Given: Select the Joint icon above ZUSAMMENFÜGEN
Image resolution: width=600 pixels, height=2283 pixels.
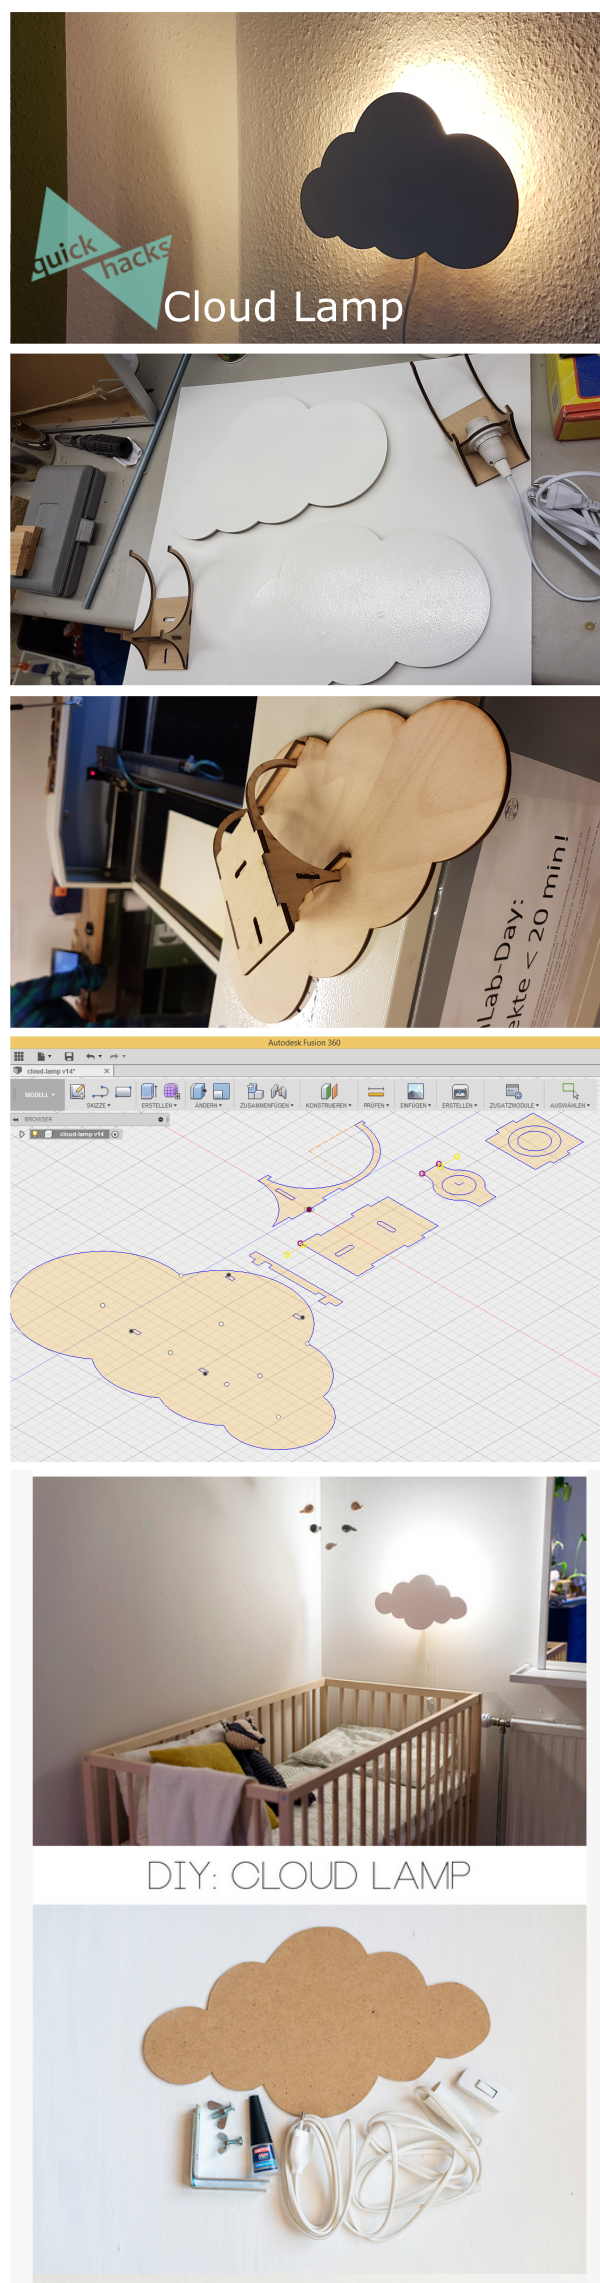Looking at the screenshot, I should pyautogui.click(x=279, y=1092).
